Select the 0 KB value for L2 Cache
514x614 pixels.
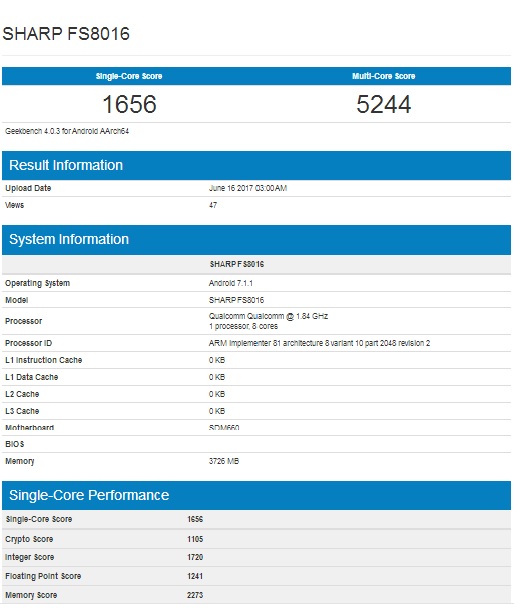217,394
